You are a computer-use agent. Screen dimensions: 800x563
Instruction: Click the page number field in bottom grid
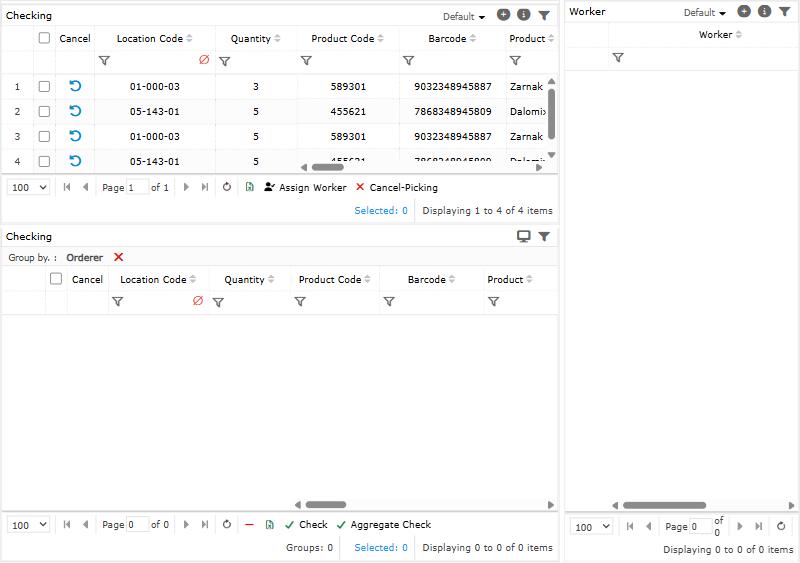137,524
